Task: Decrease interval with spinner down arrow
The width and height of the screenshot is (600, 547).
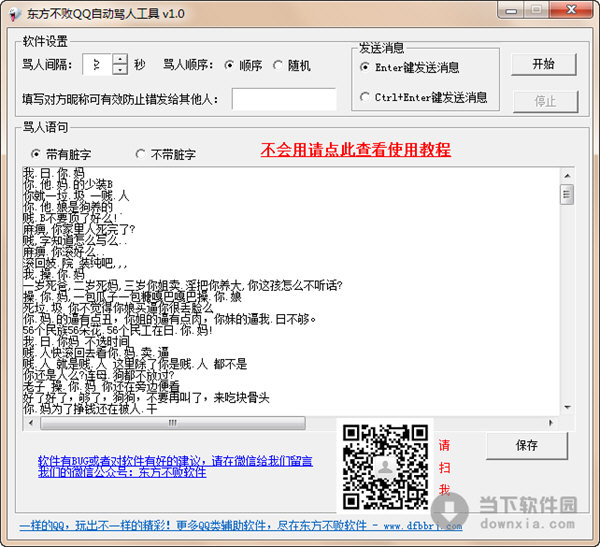Action: point(120,70)
